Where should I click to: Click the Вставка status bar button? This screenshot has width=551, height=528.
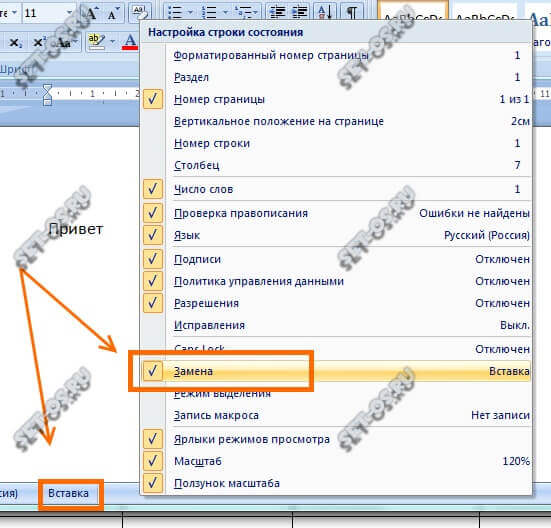pos(69,493)
